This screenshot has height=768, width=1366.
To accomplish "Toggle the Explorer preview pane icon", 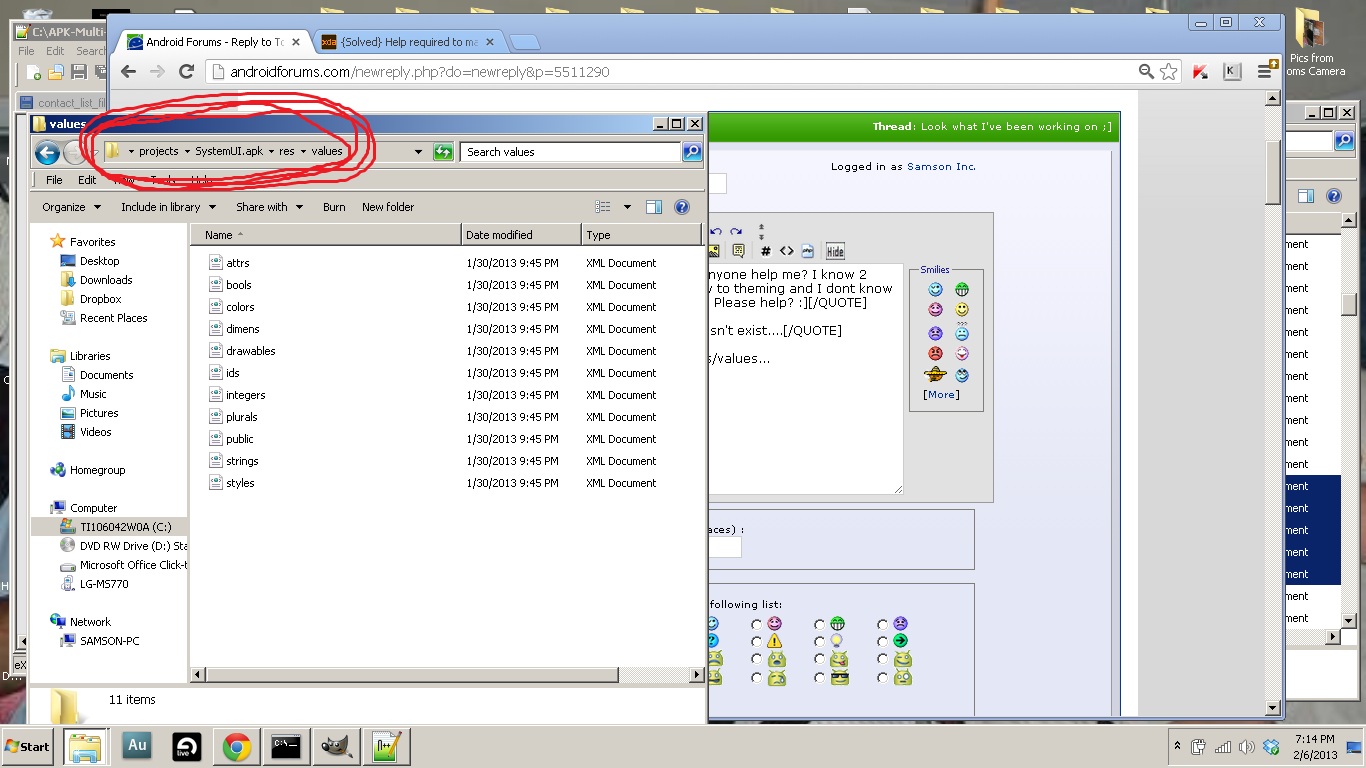I will click(x=654, y=207).
